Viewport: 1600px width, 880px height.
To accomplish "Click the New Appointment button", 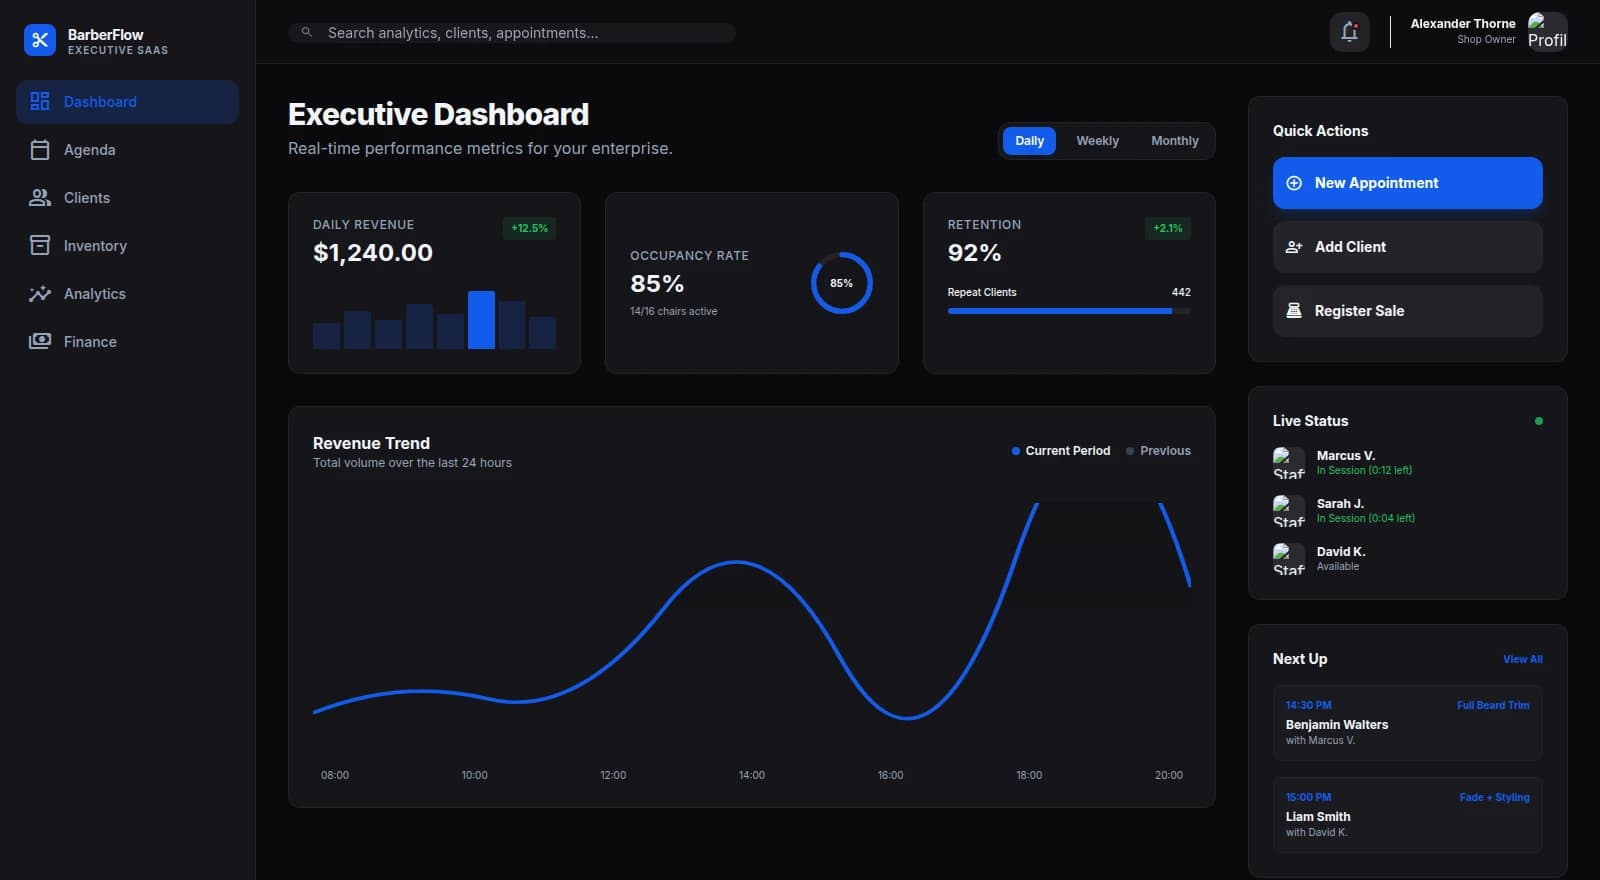I will coord(1407,183).
